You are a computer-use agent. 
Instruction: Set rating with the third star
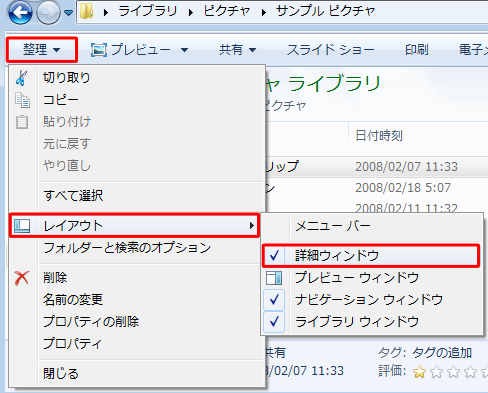(x=453, y=372)
